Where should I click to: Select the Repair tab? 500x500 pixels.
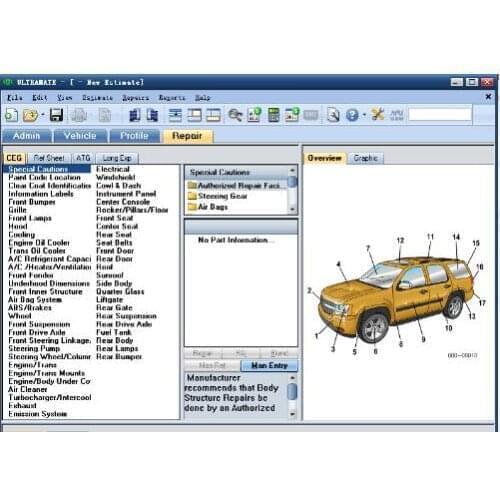coord(187,136)
